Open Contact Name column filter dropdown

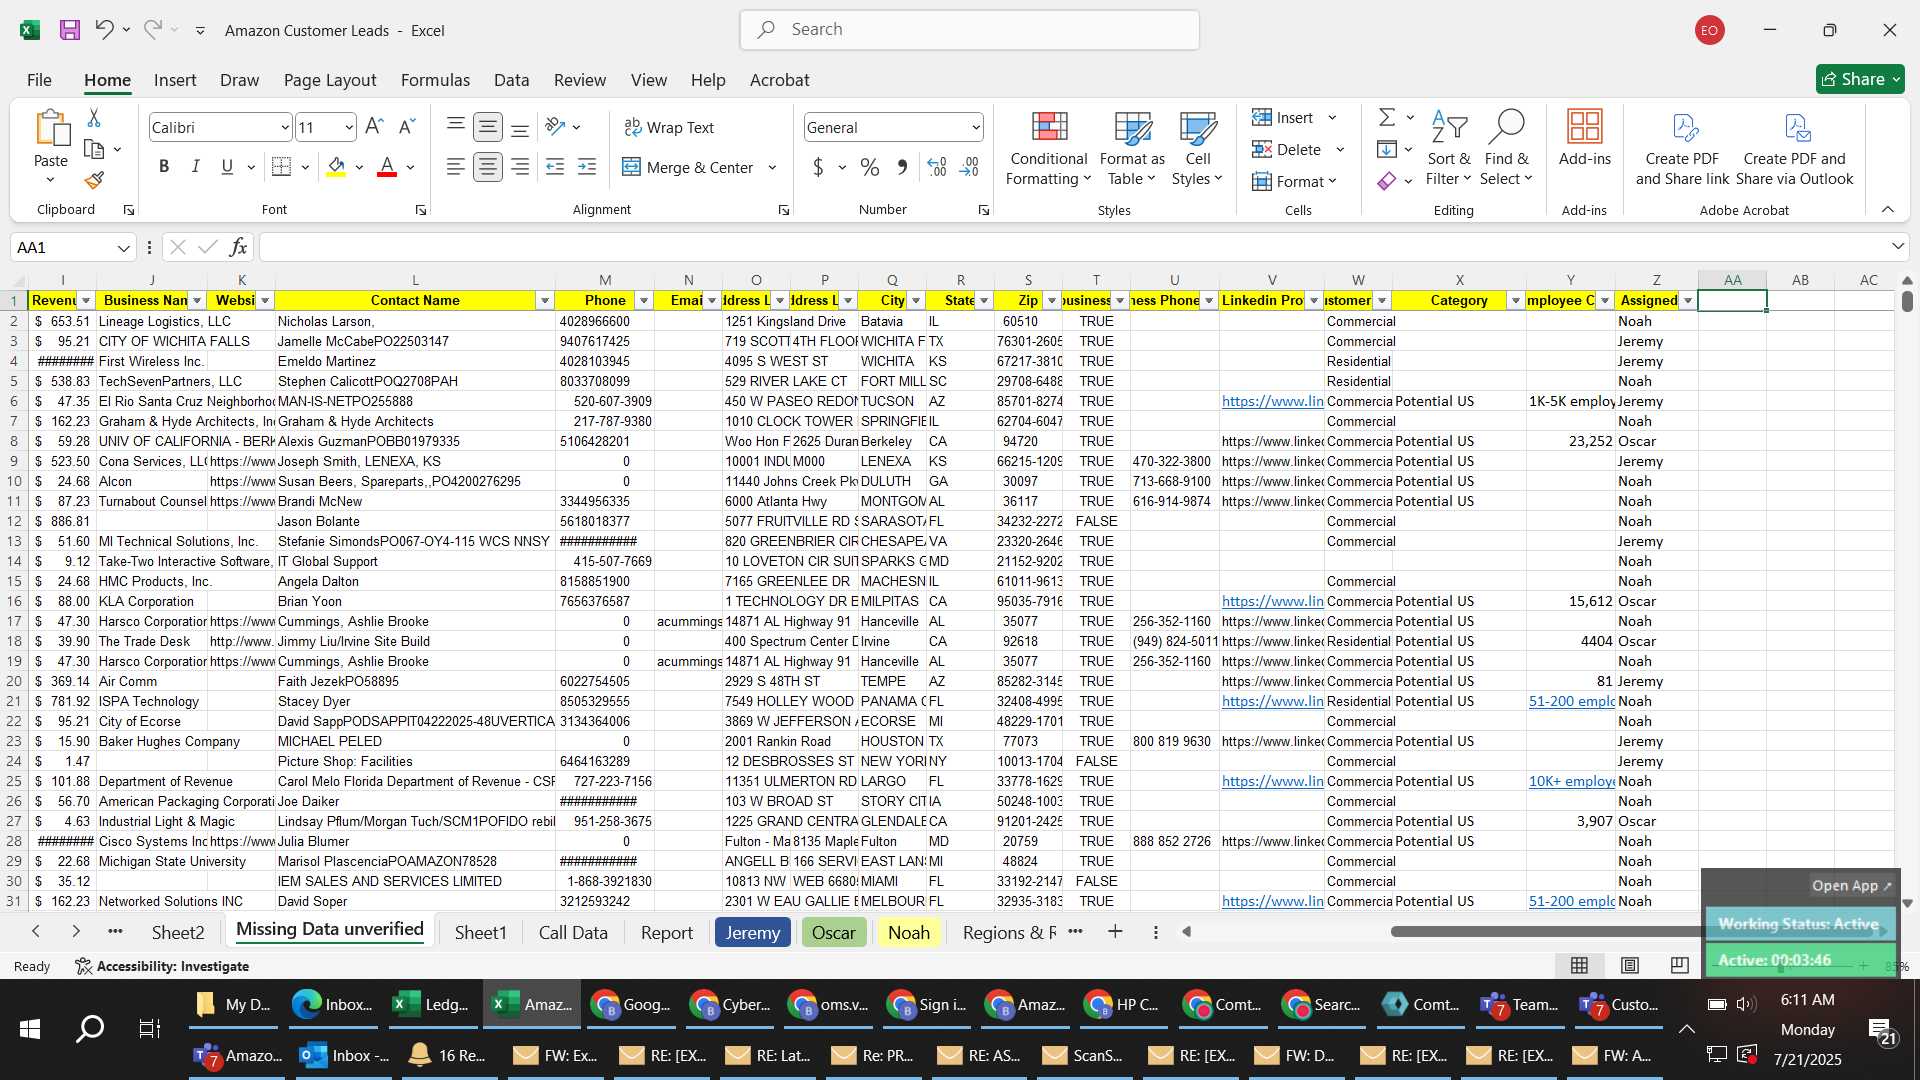tap(545, 300)
